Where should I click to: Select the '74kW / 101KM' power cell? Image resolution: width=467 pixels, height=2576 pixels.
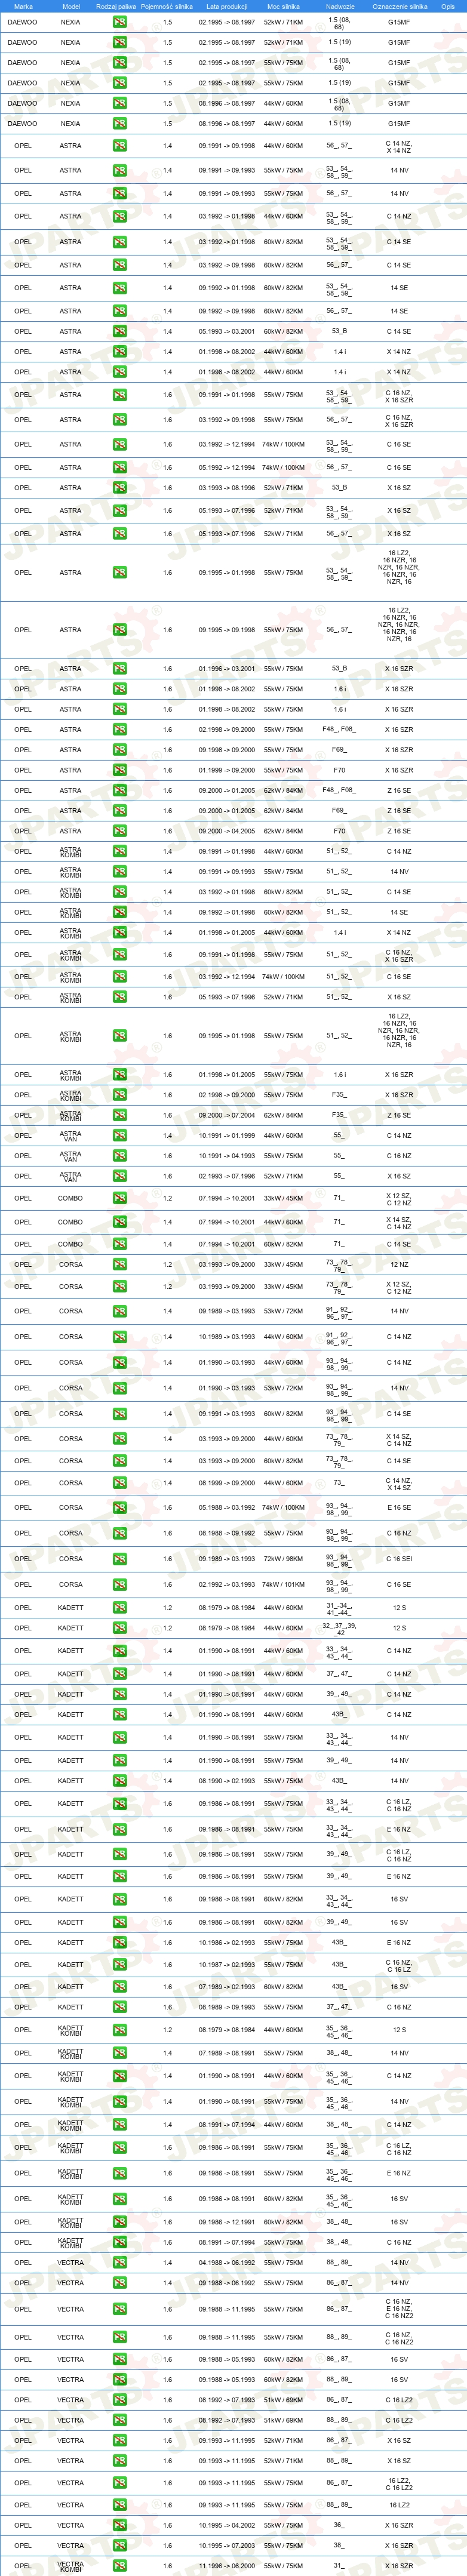283,1584
